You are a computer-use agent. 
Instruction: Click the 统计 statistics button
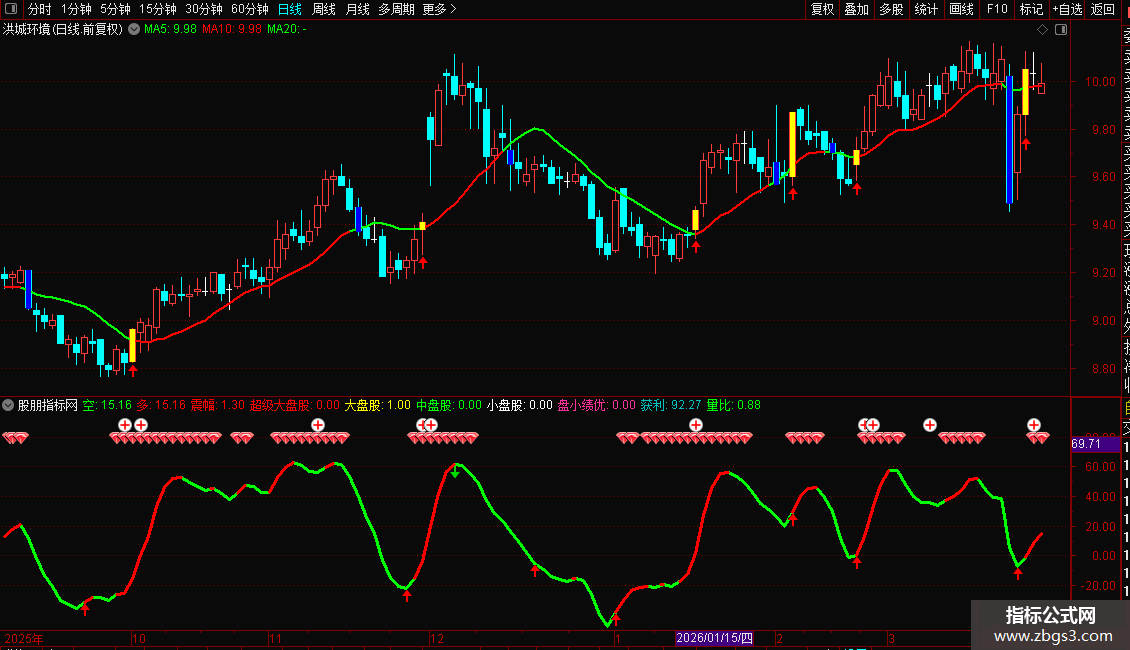tap(926, 9)
